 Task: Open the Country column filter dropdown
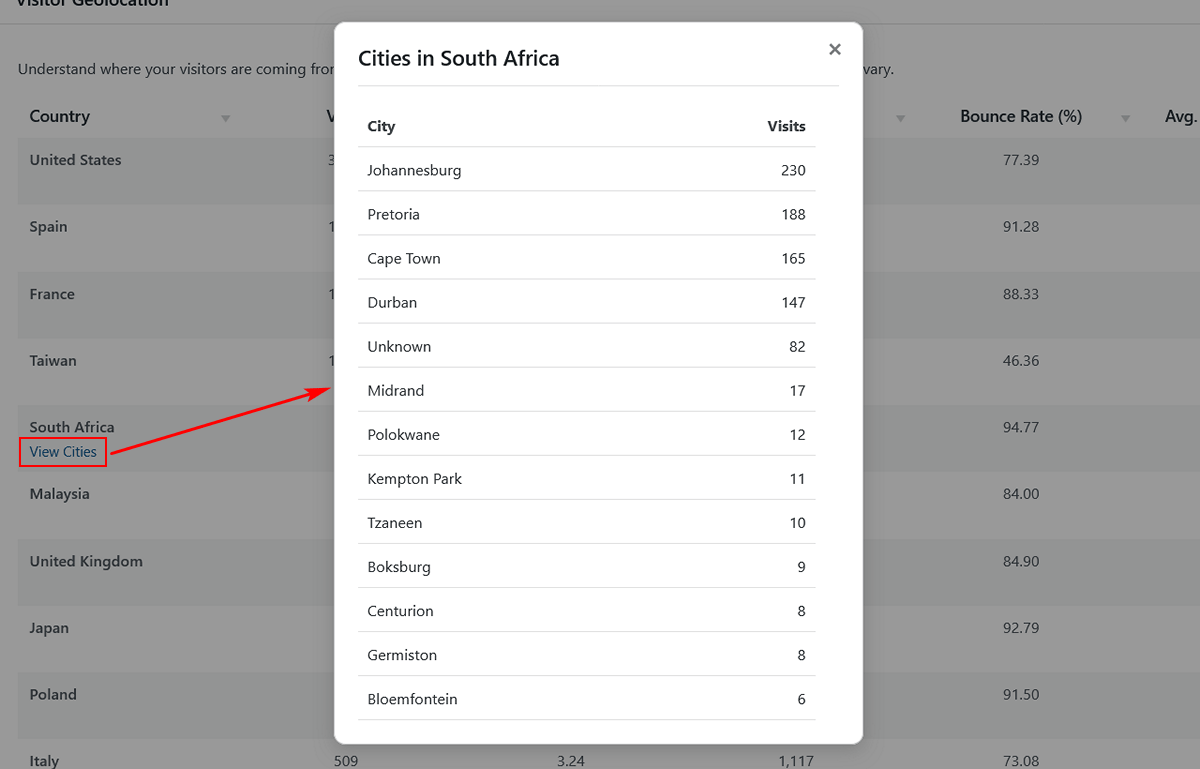226,117
